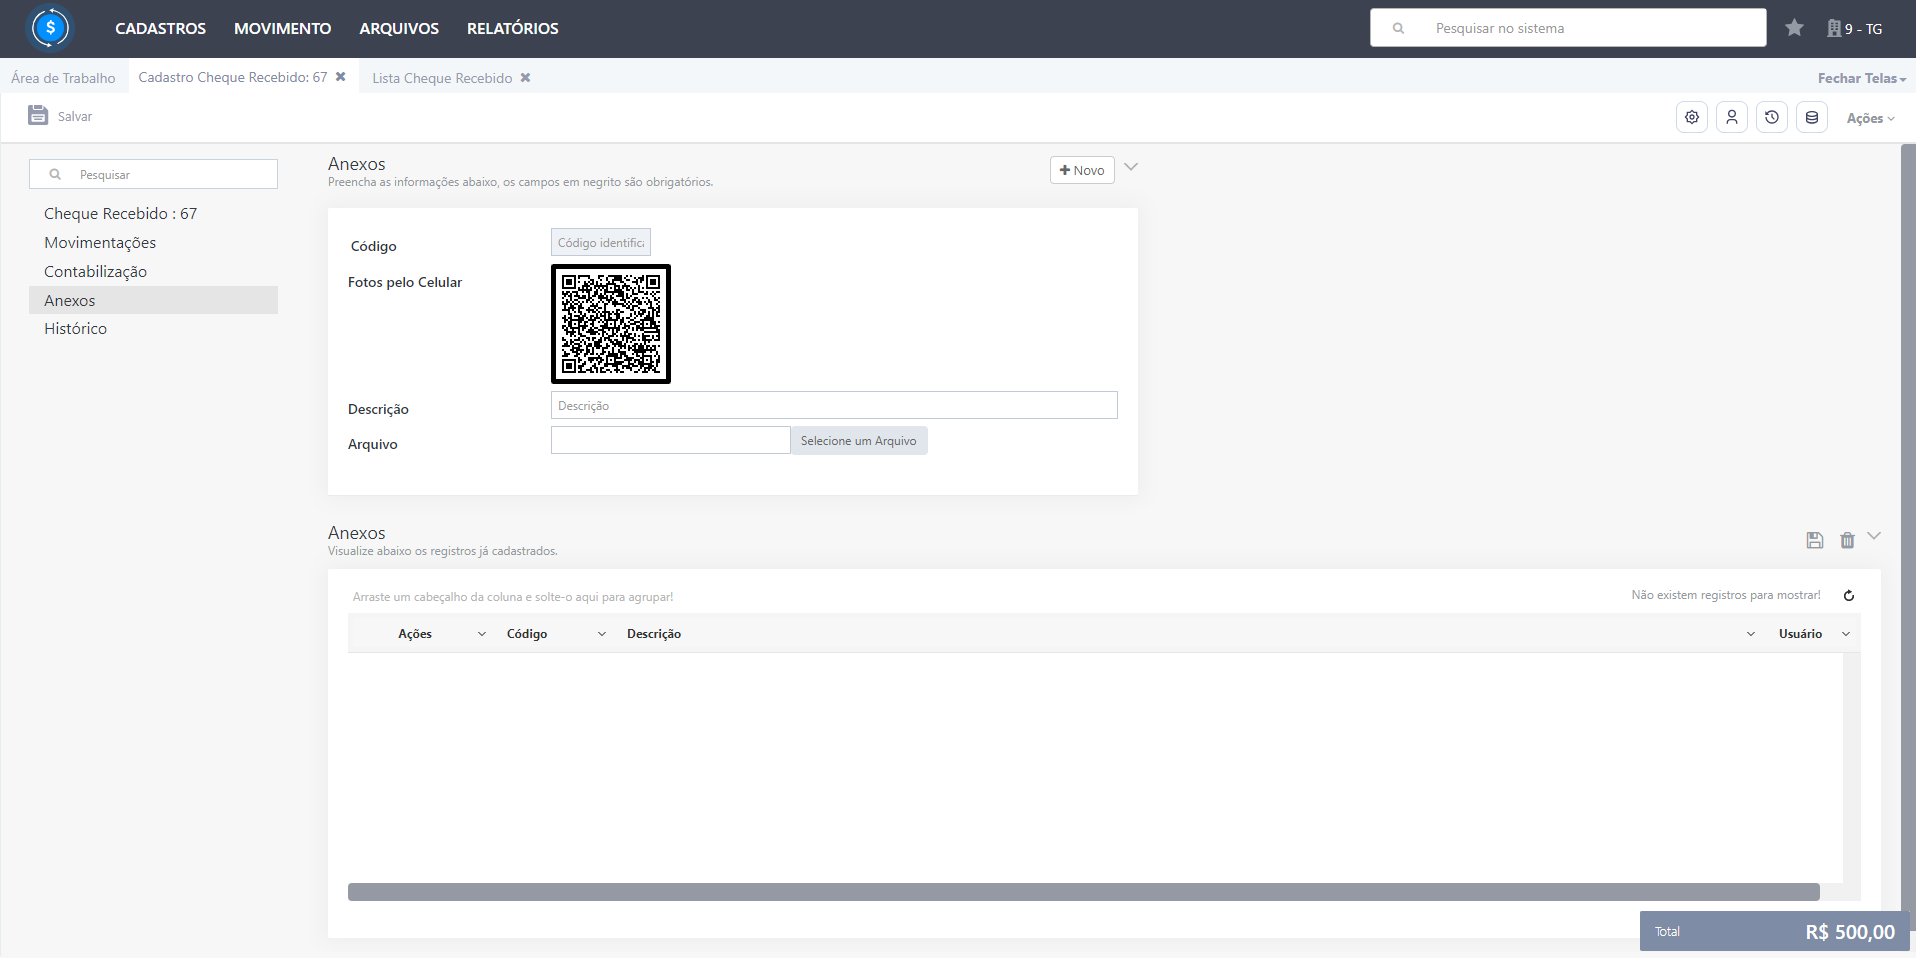Viewport: 1916px width, 958px height.
Task: Click the Pesquisar no sistema search field
Action: pyautogui.click(x=1568, y=28)
